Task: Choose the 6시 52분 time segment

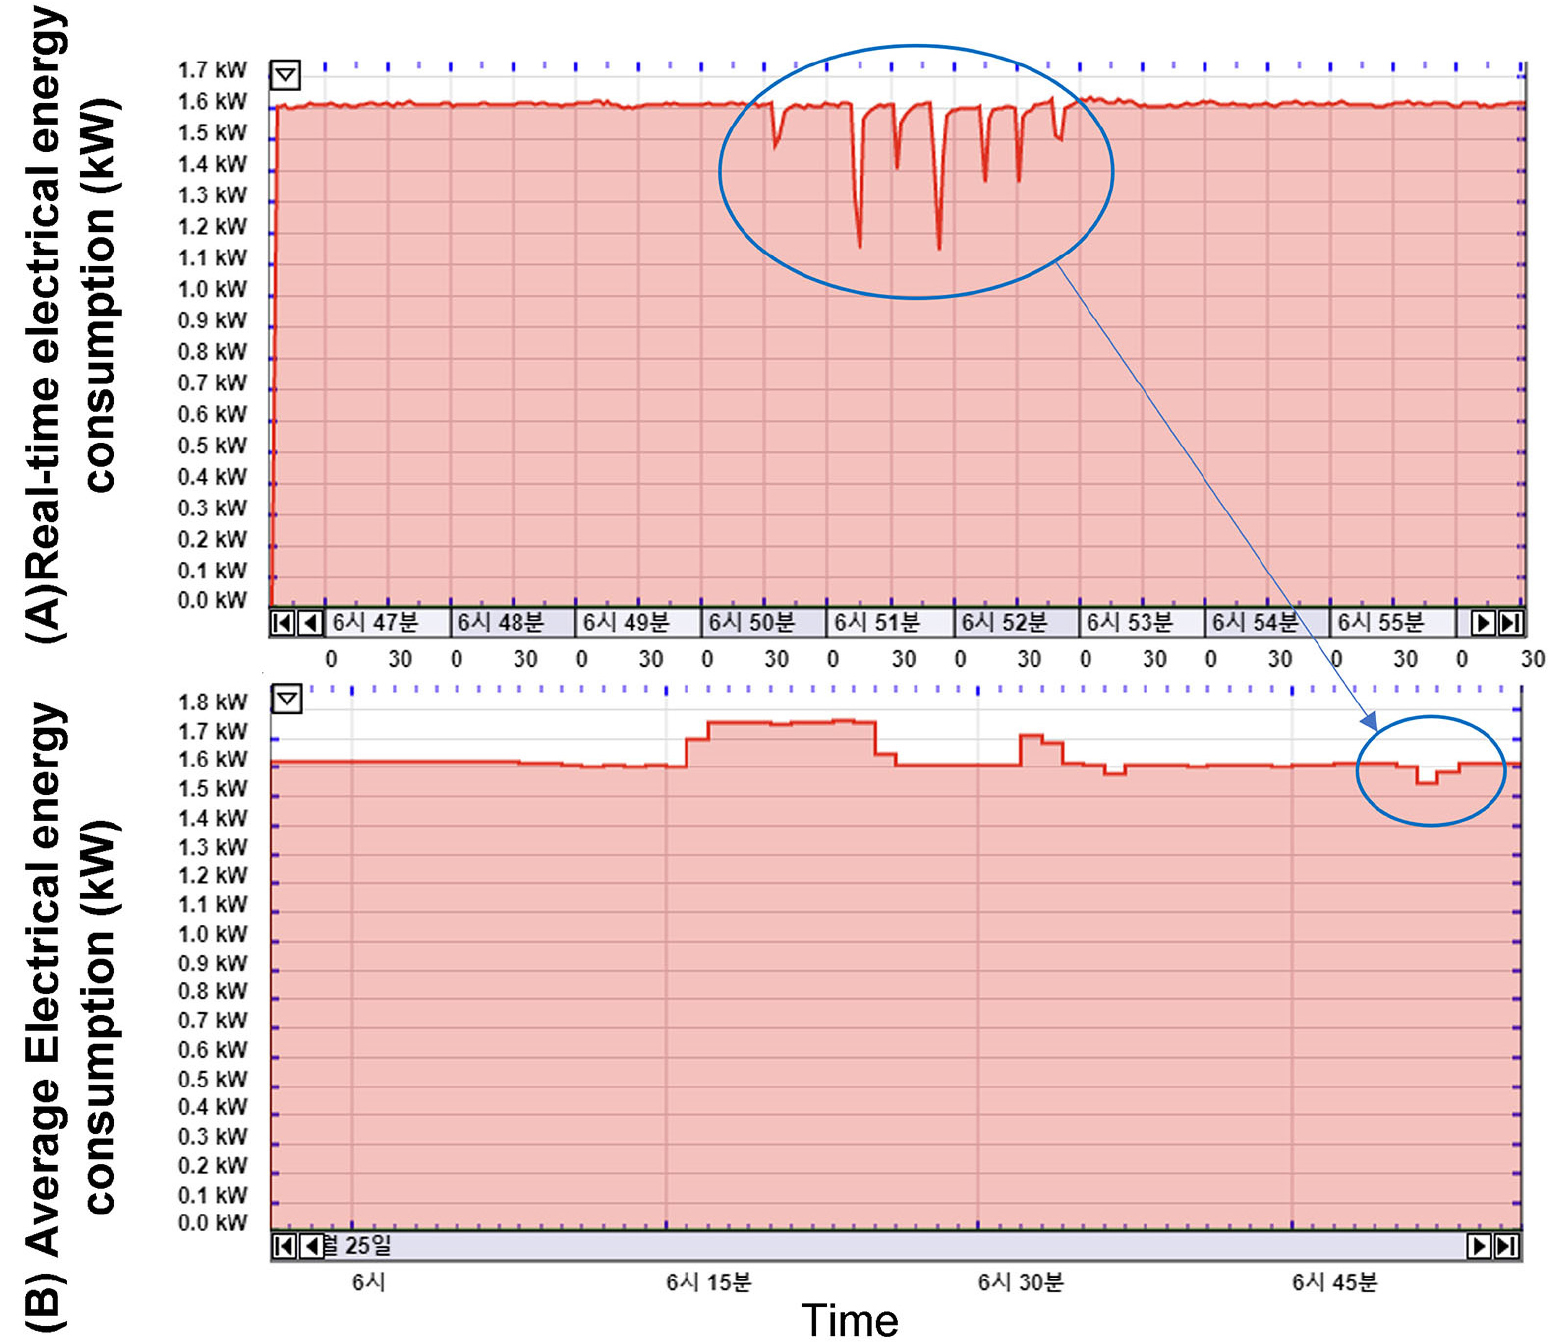Action: (1016, 623)
